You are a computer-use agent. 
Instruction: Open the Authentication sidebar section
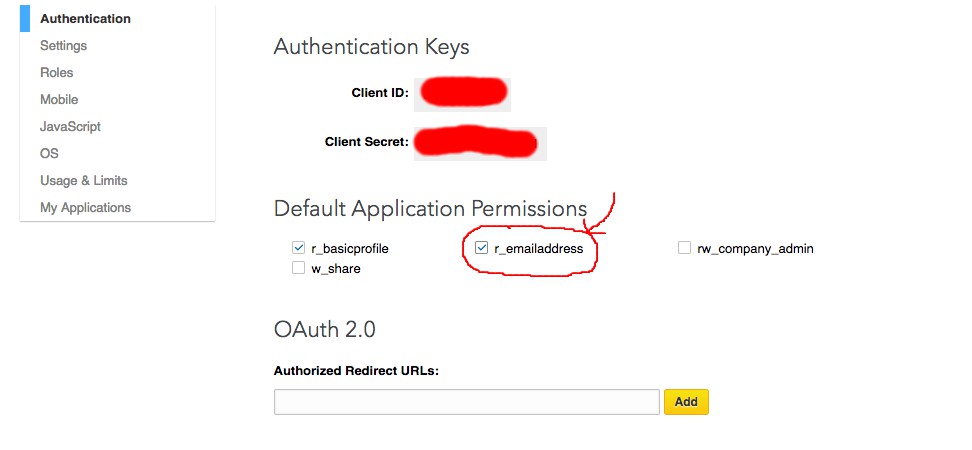coord(85,19)
